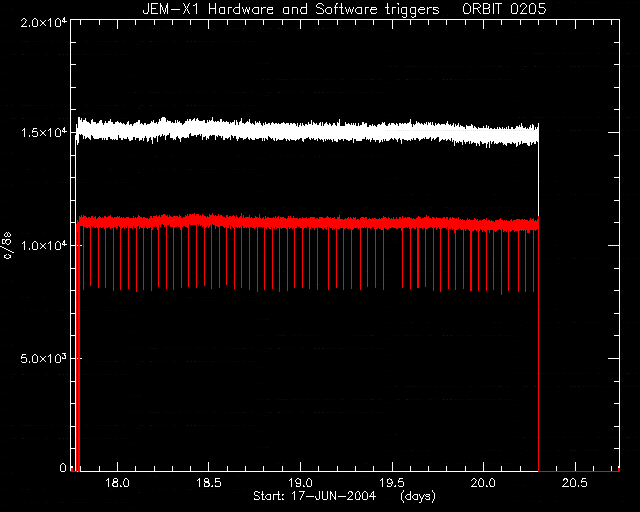
Task: Click the plot title JEM-X1 Hardware and Software triggers
Action: (291, 9)
